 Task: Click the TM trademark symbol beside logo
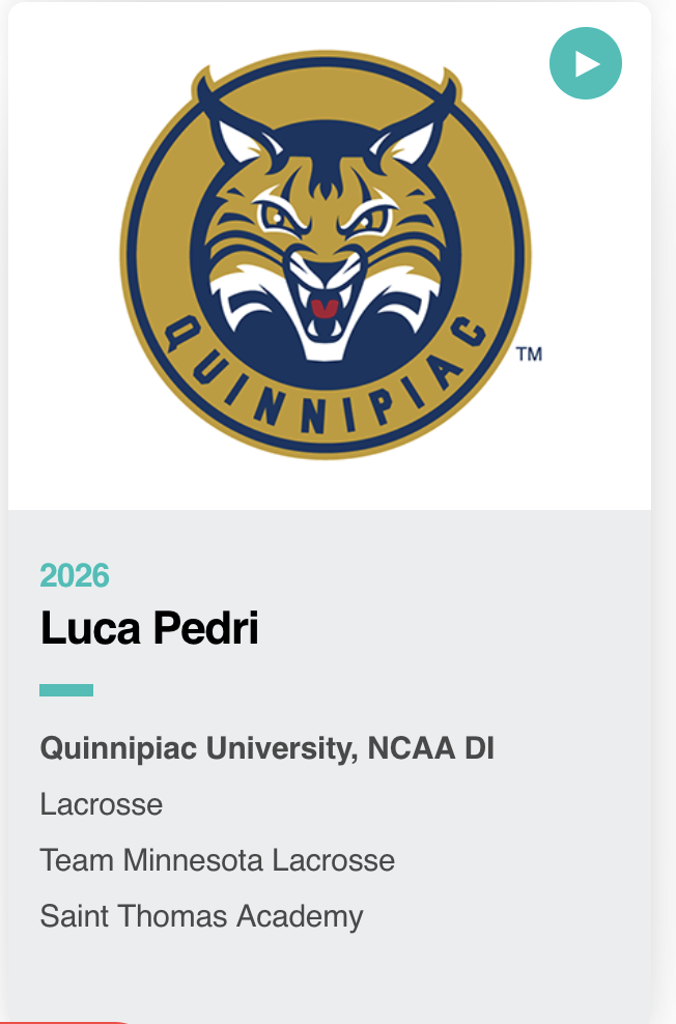pos(529,354)
